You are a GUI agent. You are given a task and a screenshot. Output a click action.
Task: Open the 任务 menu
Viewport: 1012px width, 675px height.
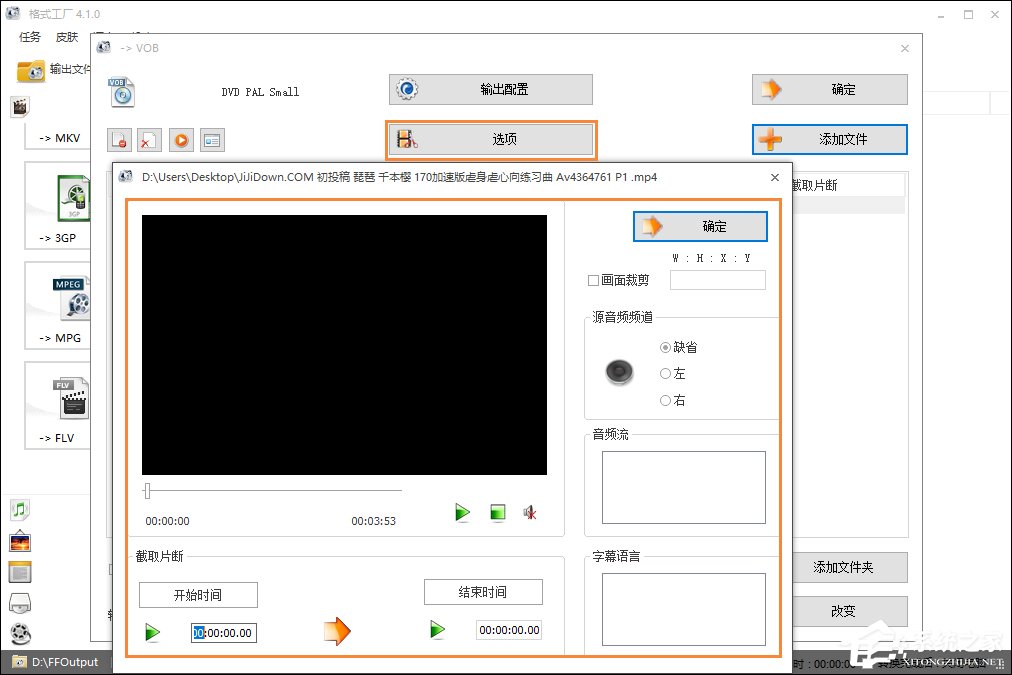click(x=29, y=37)
